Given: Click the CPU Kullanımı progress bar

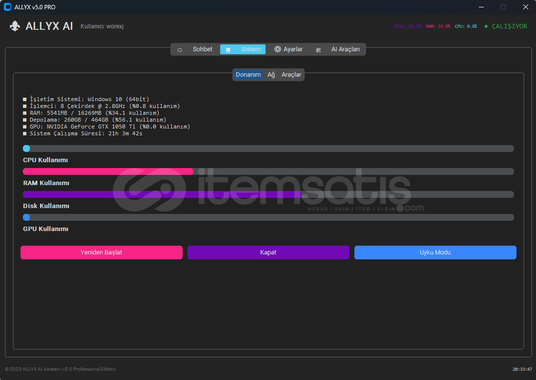Looking at the screenshot, I should 268,148.
